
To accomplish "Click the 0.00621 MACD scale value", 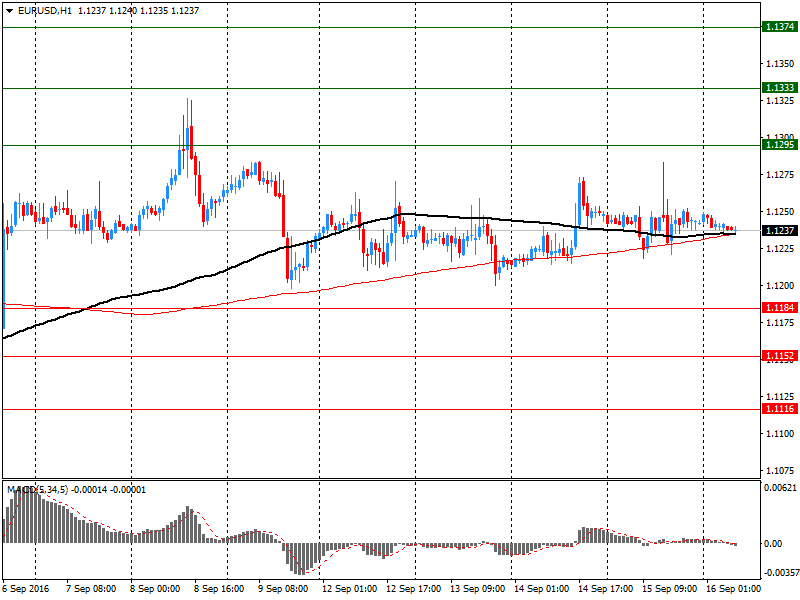I will coord(780,488).
